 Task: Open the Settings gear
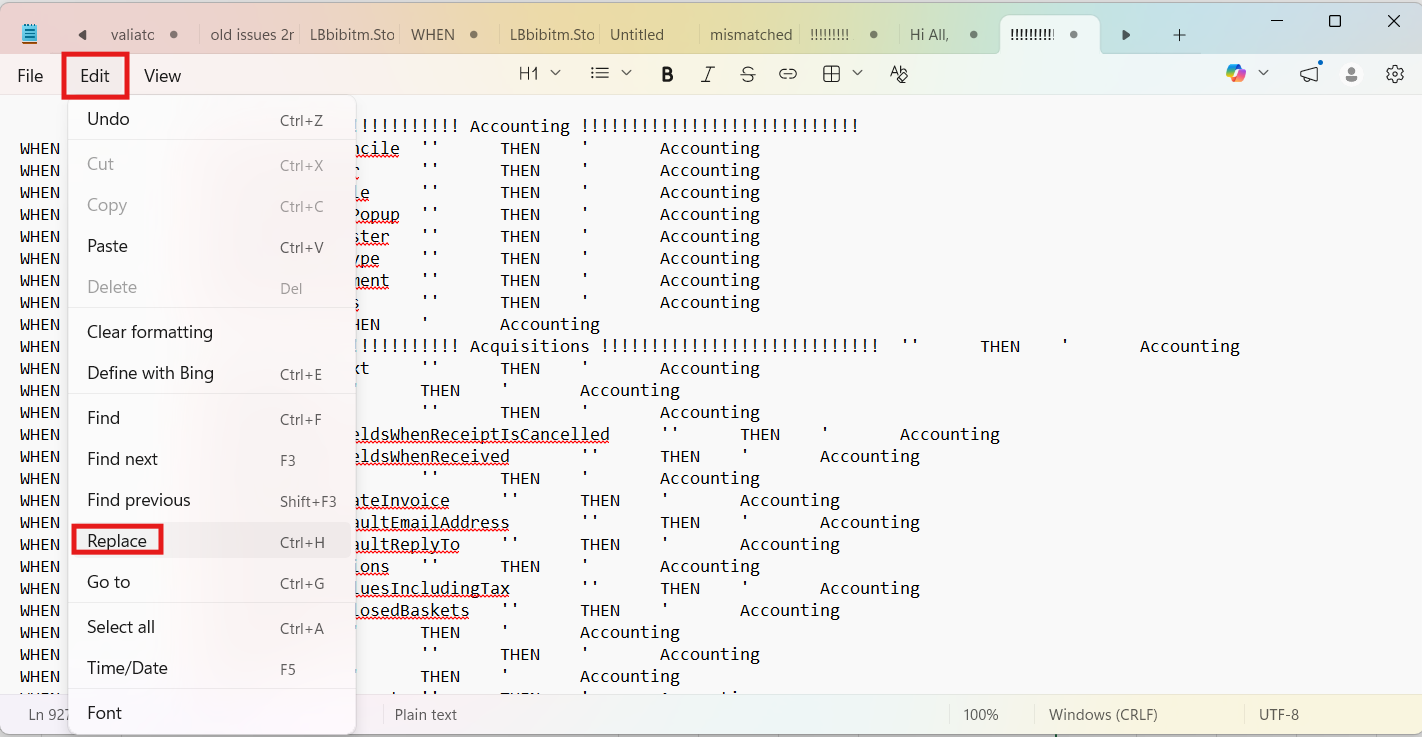tap(1395, 74)
